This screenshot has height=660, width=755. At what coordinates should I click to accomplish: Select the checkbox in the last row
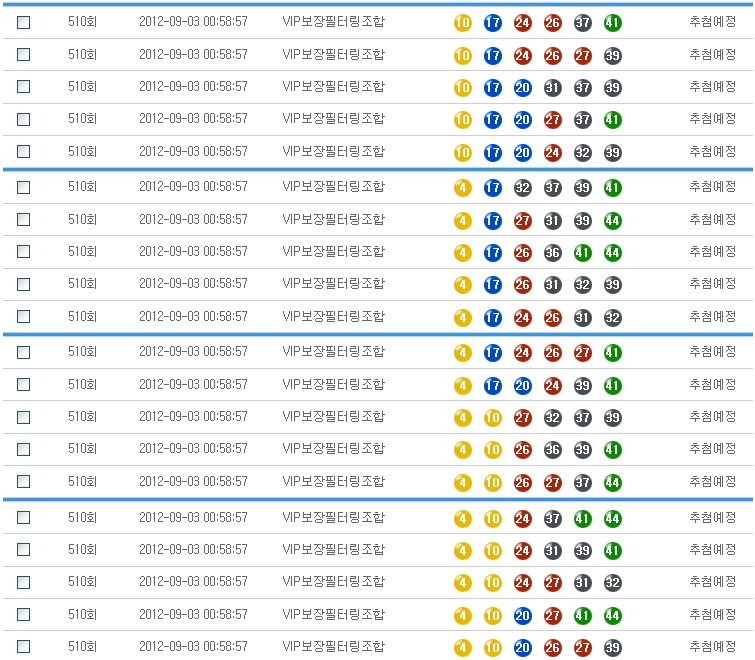(24, 646)
